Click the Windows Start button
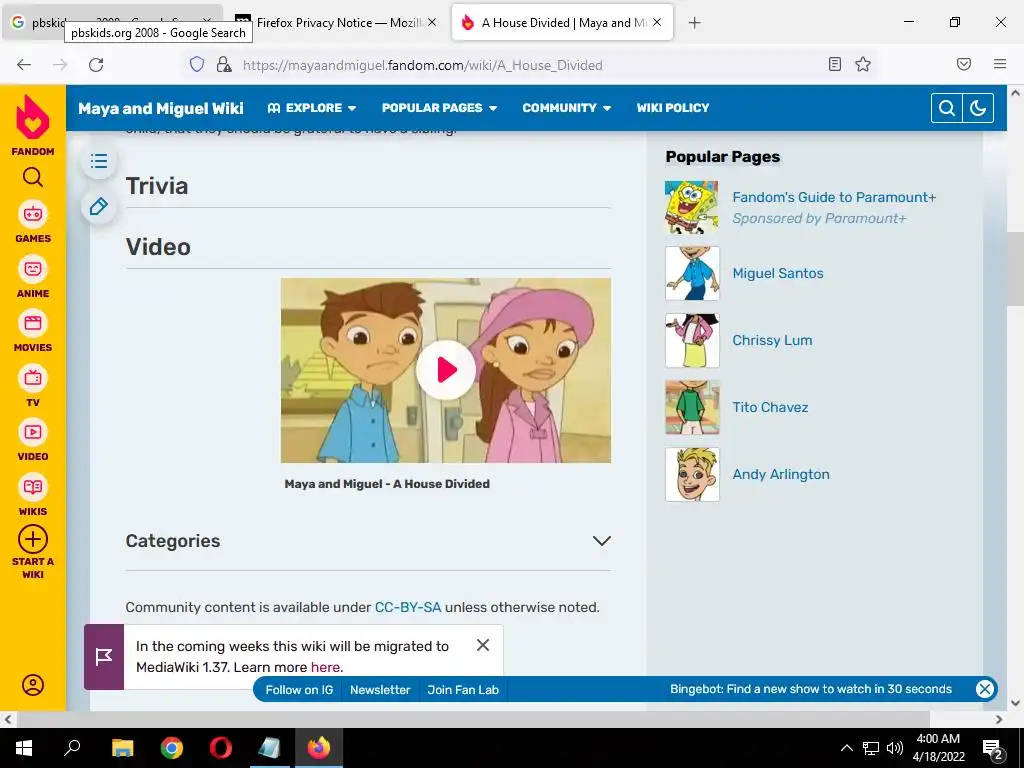The image size is (1024, 768). pos(24,748)
